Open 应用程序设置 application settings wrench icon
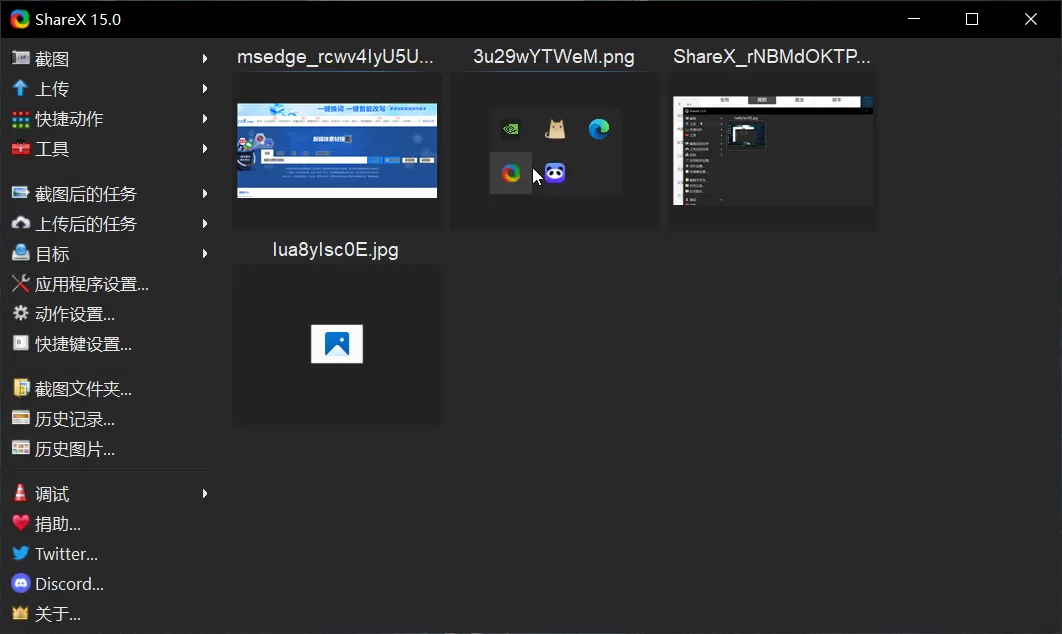The width and height of the screenshot is (1062, 634). pos(21,284)
